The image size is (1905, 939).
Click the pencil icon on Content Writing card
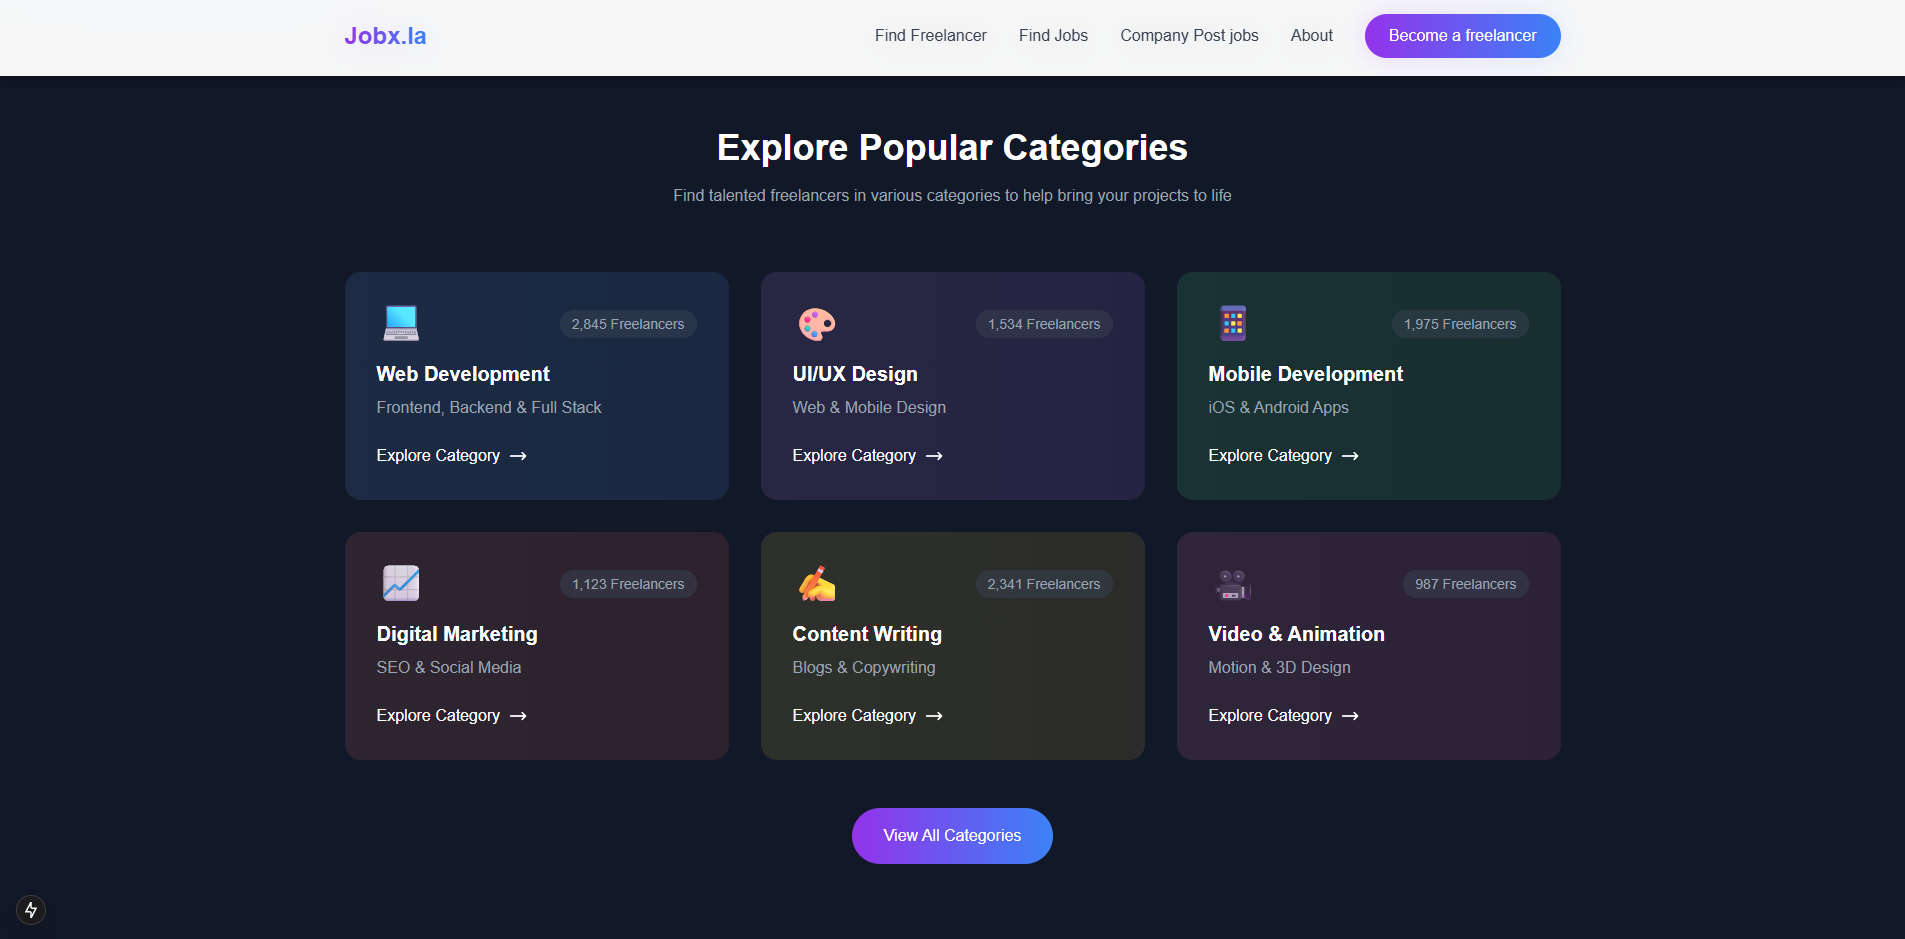816,583
